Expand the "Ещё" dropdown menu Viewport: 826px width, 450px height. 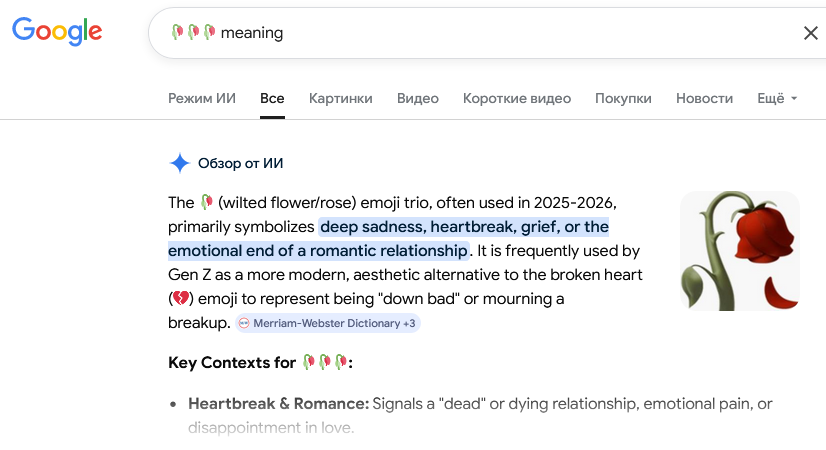click(x=777, y=98)
